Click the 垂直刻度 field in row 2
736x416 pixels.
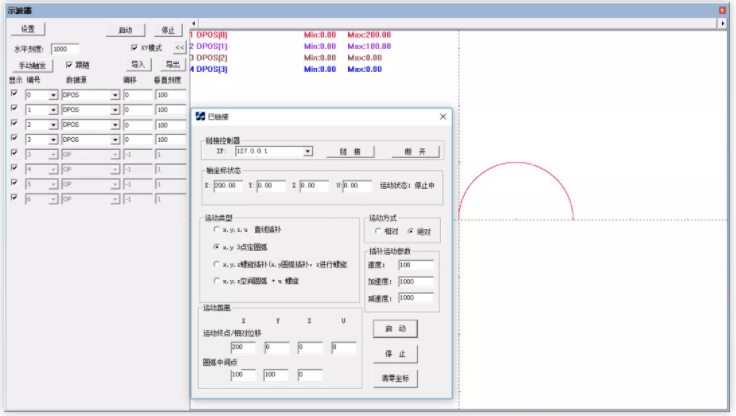(170, 125)
